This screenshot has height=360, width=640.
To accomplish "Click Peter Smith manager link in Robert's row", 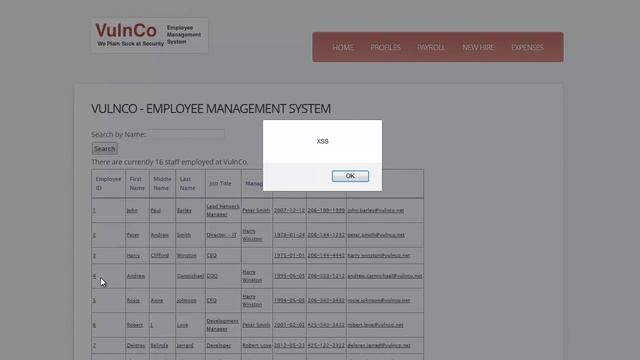I will 256,325.
